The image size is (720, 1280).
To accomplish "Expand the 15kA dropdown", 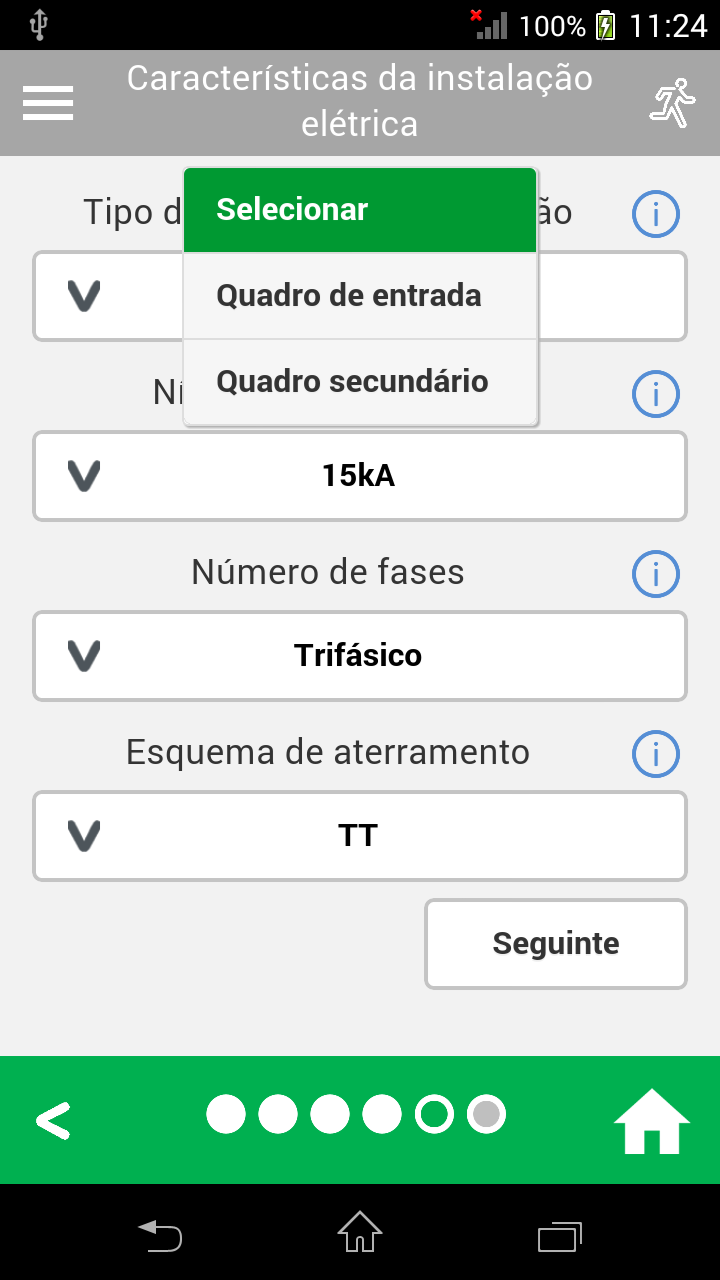I will click(x=360, y=476).
